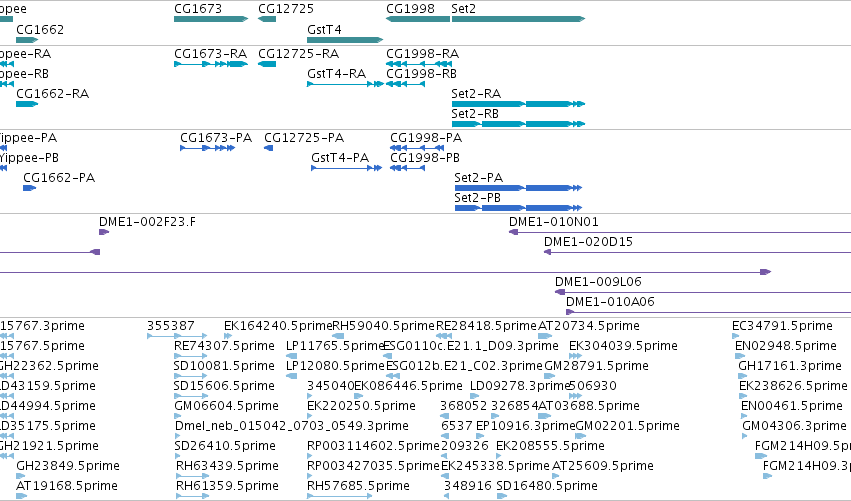The width and height of the screenshot is (851, 501).
Task: Click the GstT4-PA protein label
Action: (x=340, y=158)
